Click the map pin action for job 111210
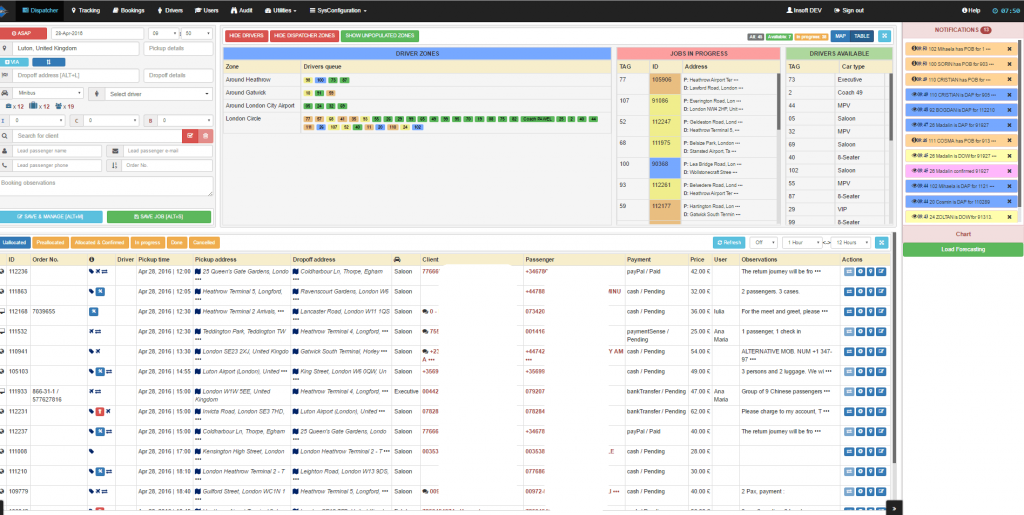Image resolution: width=1024 pixels, height=515 pixels. click(x=871, y=471)
